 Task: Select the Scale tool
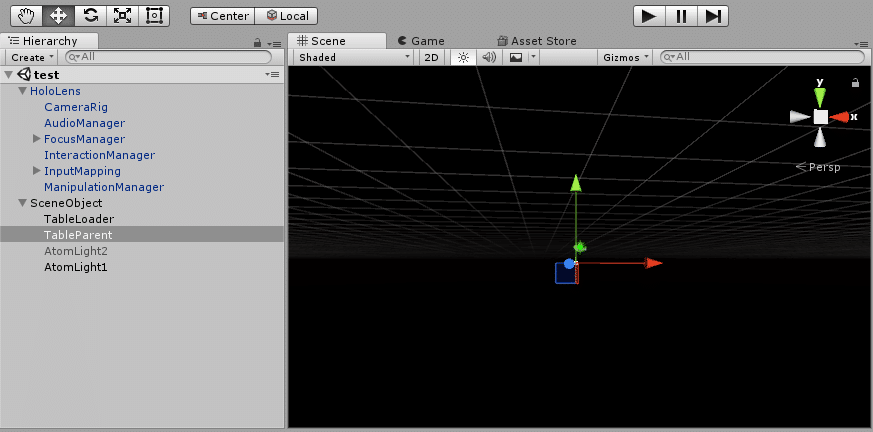tap(121, 16)
